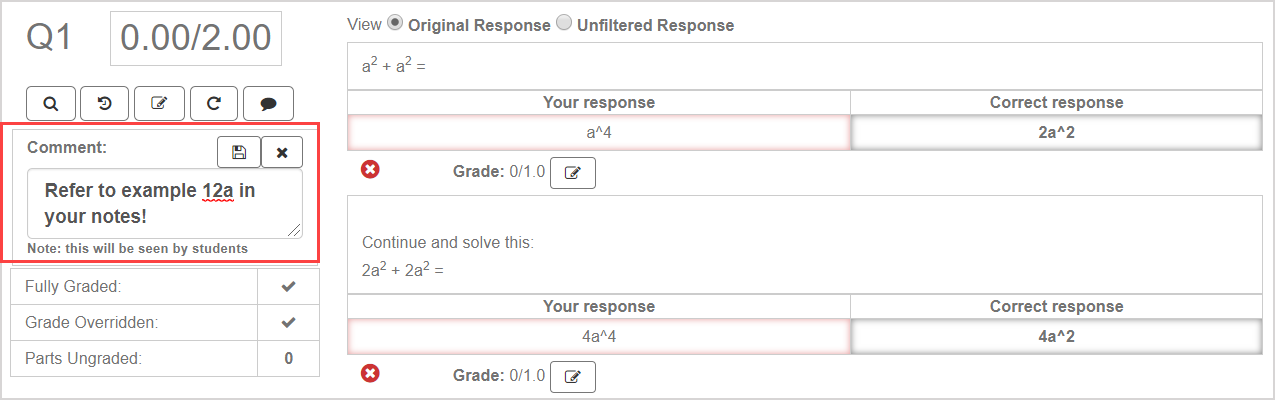Click the 2a^2 correct response field

pos(1056,133)
